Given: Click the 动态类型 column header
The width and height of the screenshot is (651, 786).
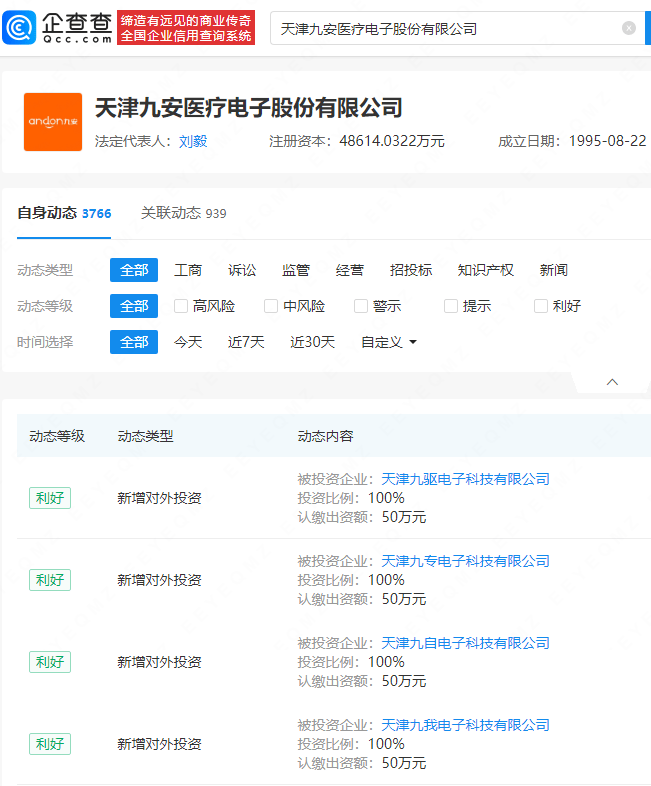Looking at the screenshot, I should click(x=145, y=436).
